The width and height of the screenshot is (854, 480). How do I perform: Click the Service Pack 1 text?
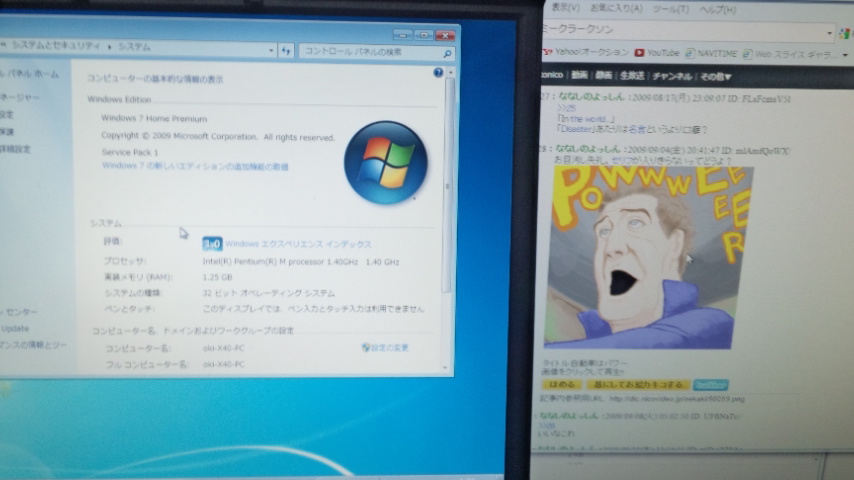coord(130,152)
